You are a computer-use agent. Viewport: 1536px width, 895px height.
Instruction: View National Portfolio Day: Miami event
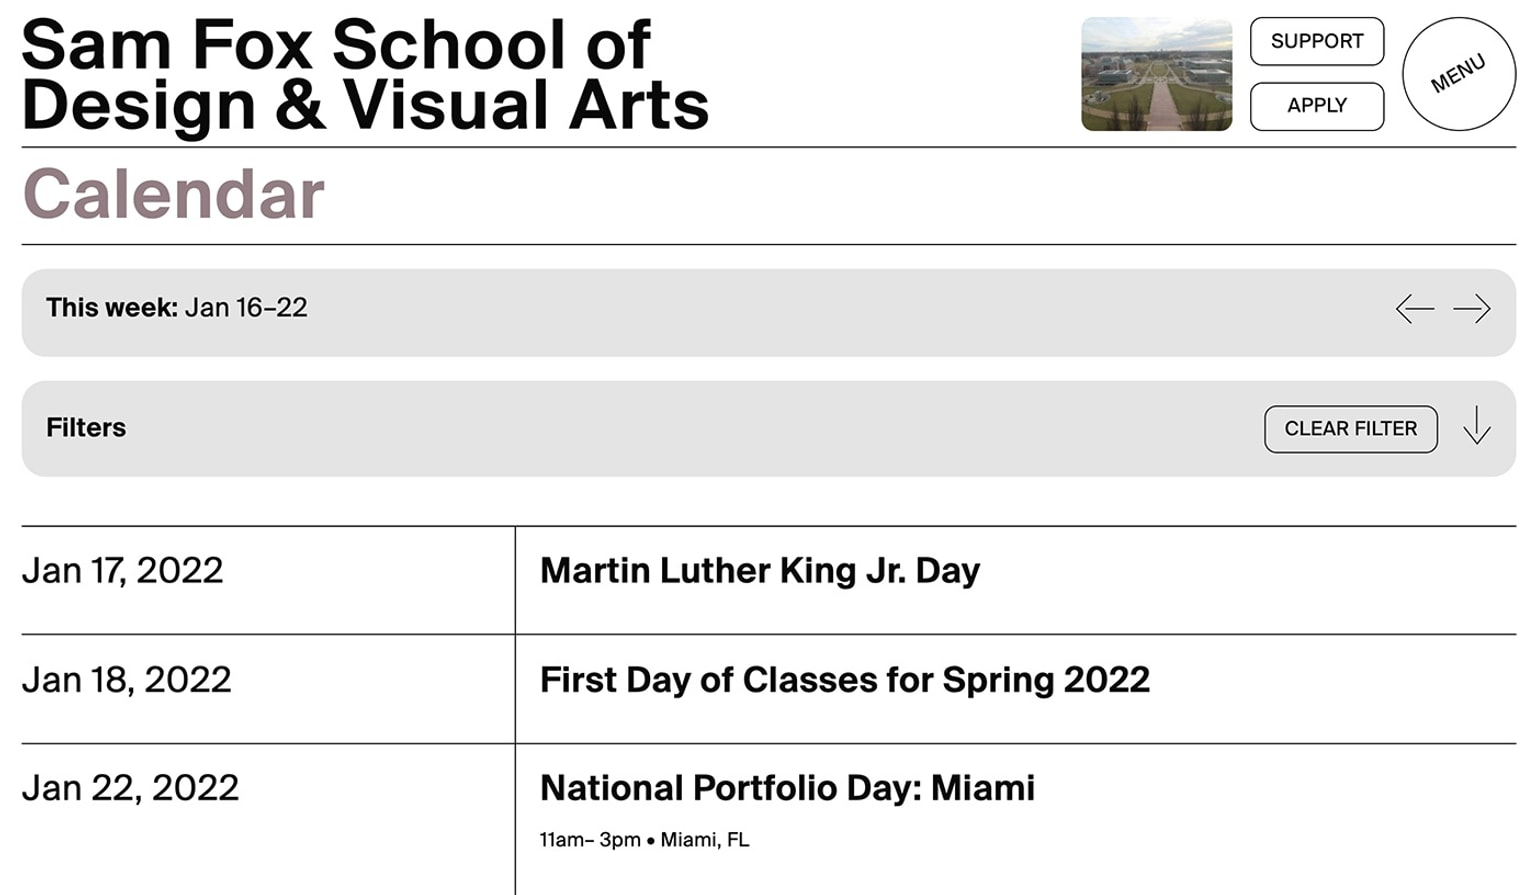(787, 788)
